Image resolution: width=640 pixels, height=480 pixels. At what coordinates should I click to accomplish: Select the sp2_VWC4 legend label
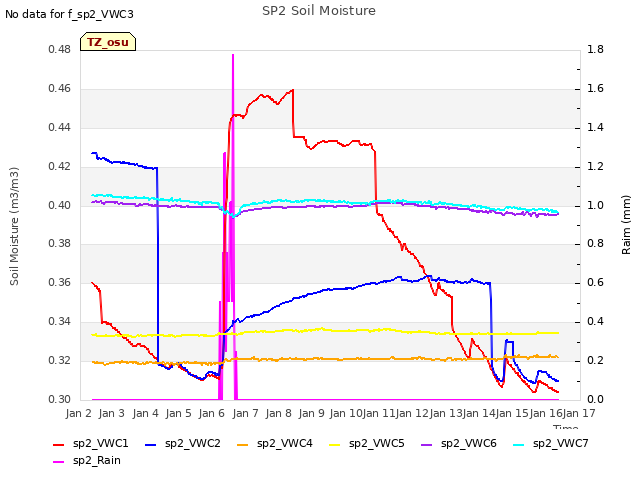click(x=284, y=444)
